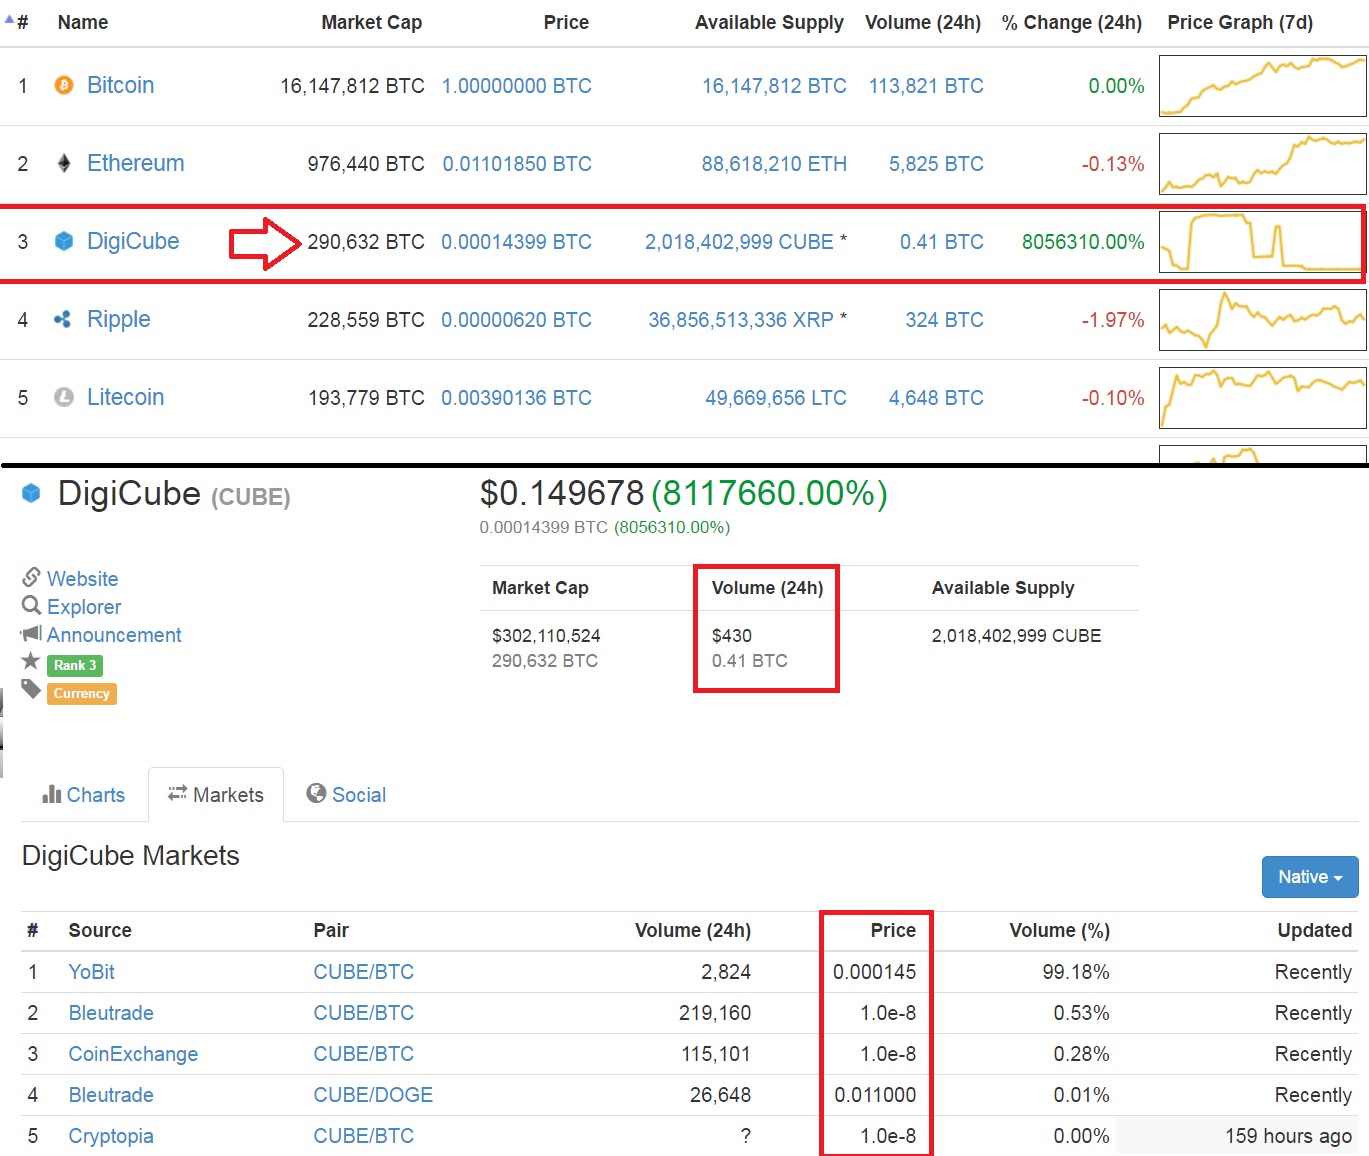
Task: Open the Cryptopia source link
Action: (x=111, y=1136)
